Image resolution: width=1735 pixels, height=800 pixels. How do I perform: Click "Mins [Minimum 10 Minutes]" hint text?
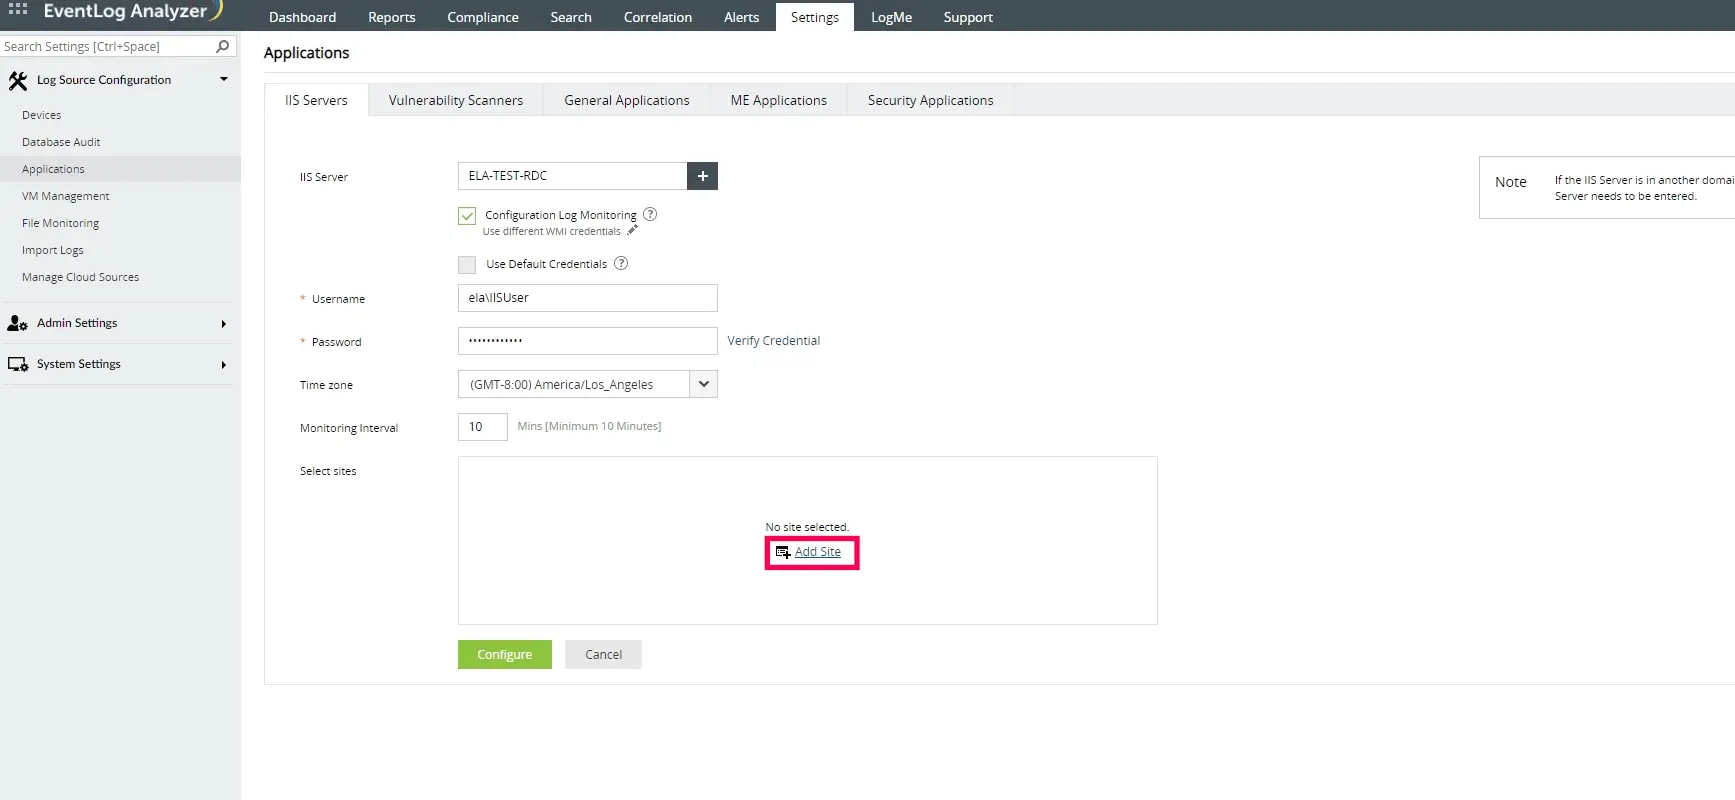pyautogui.click(x=589, y=426)
